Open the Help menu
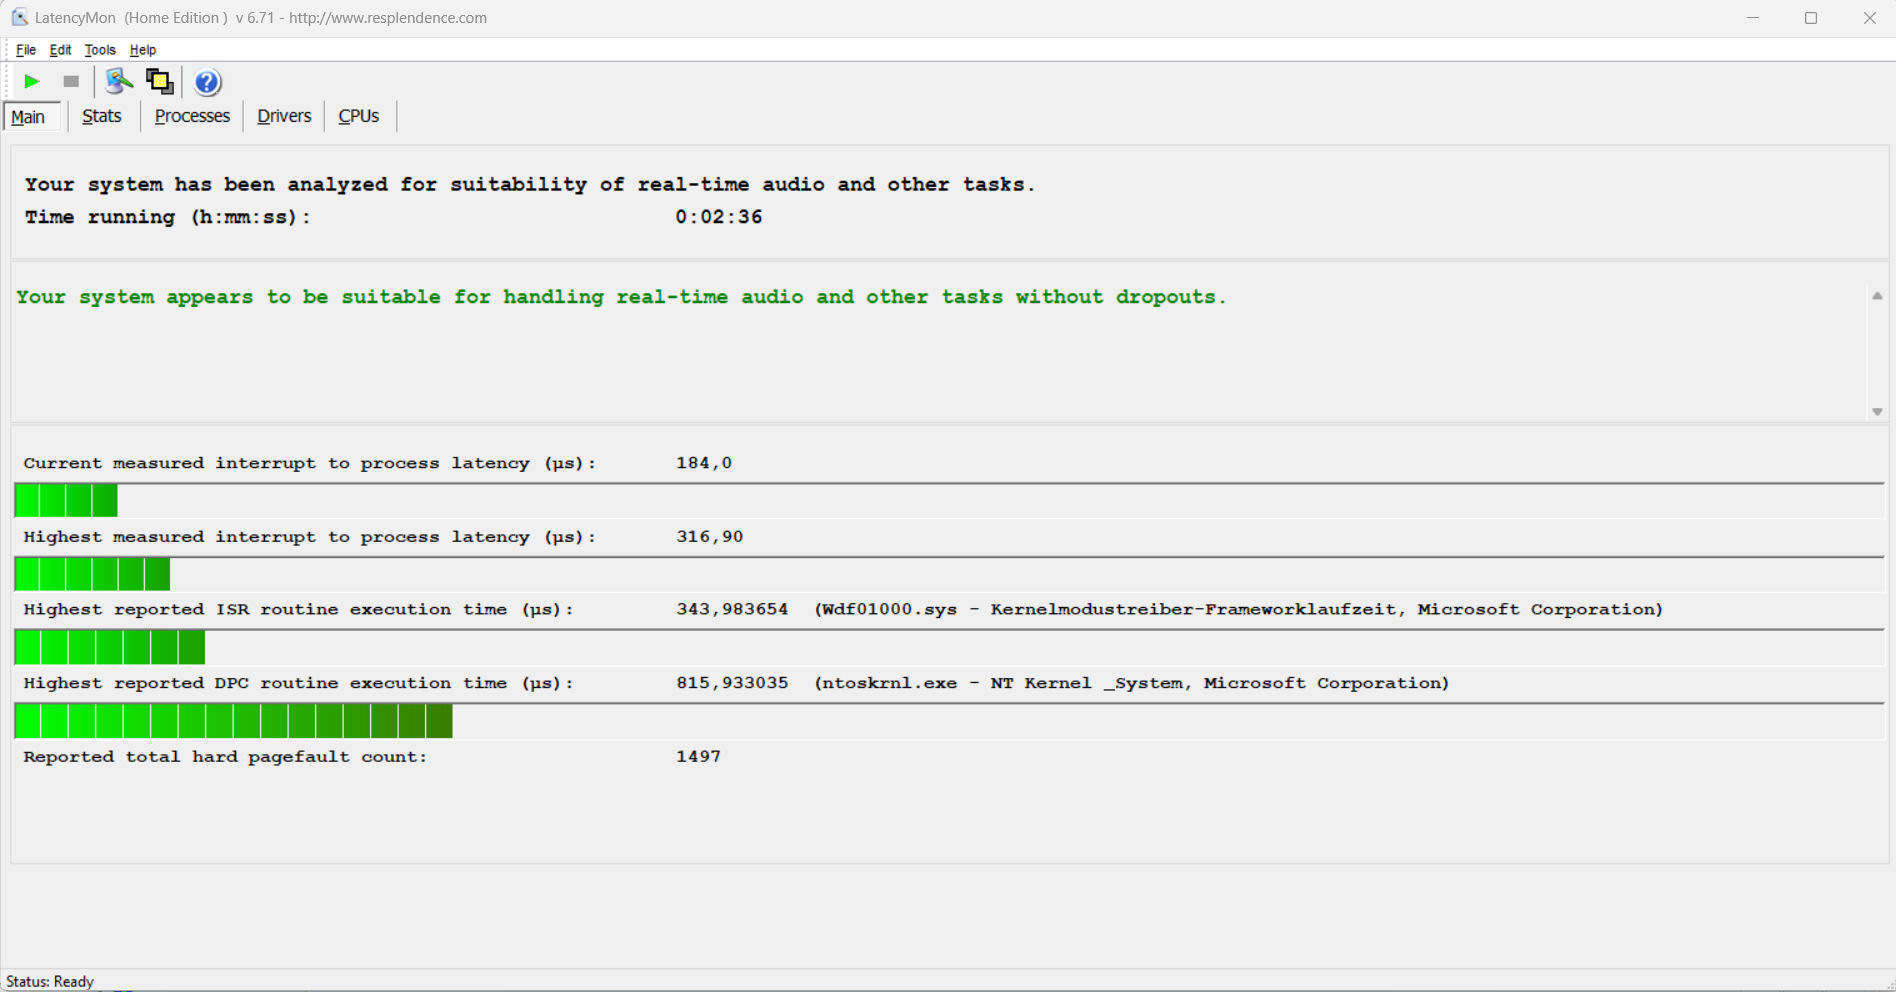The width and height of the screenshot is (1896, 992). click(x=143, y=50)
